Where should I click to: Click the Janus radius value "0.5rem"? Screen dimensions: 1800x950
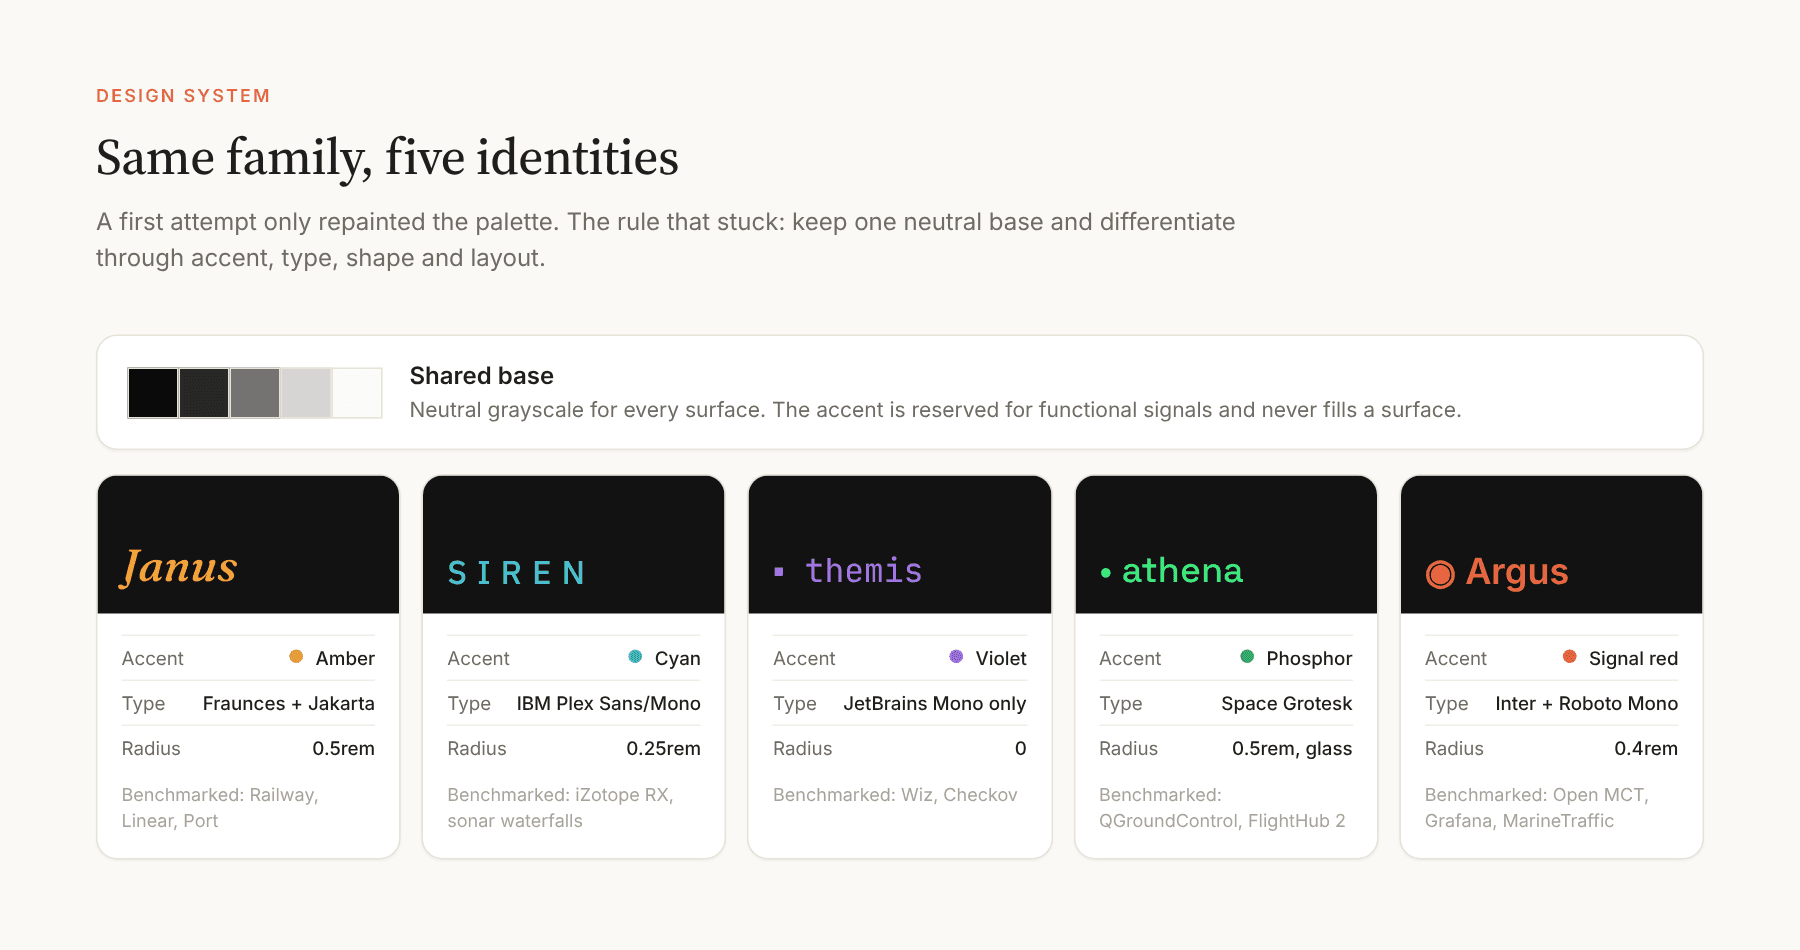coord(344,749)
